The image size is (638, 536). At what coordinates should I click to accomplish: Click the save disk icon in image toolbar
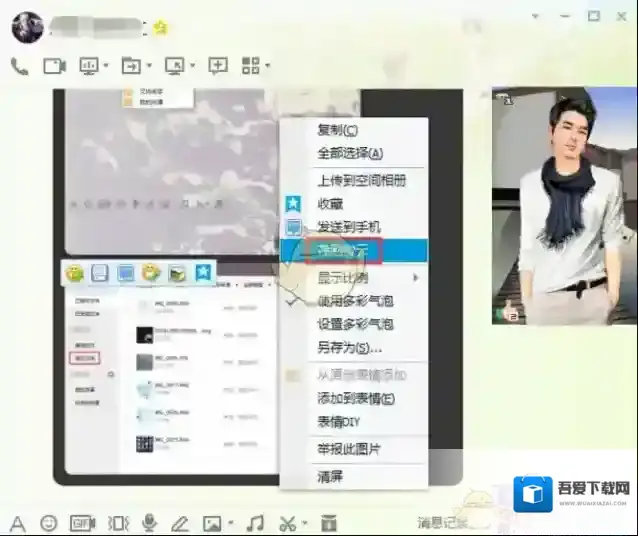100,273
